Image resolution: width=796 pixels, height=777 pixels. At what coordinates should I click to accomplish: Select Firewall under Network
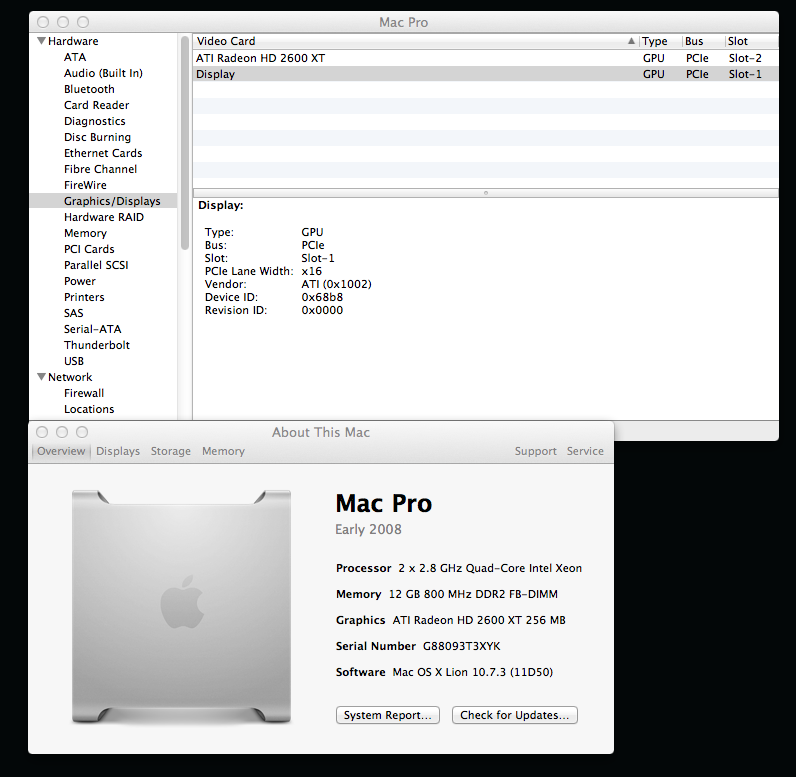84,393
